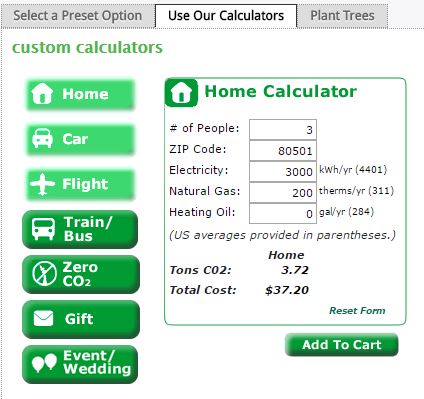424x399 pixels.
Task: Click the Heating Oil gal/yr field
Action: coord(283,214)
